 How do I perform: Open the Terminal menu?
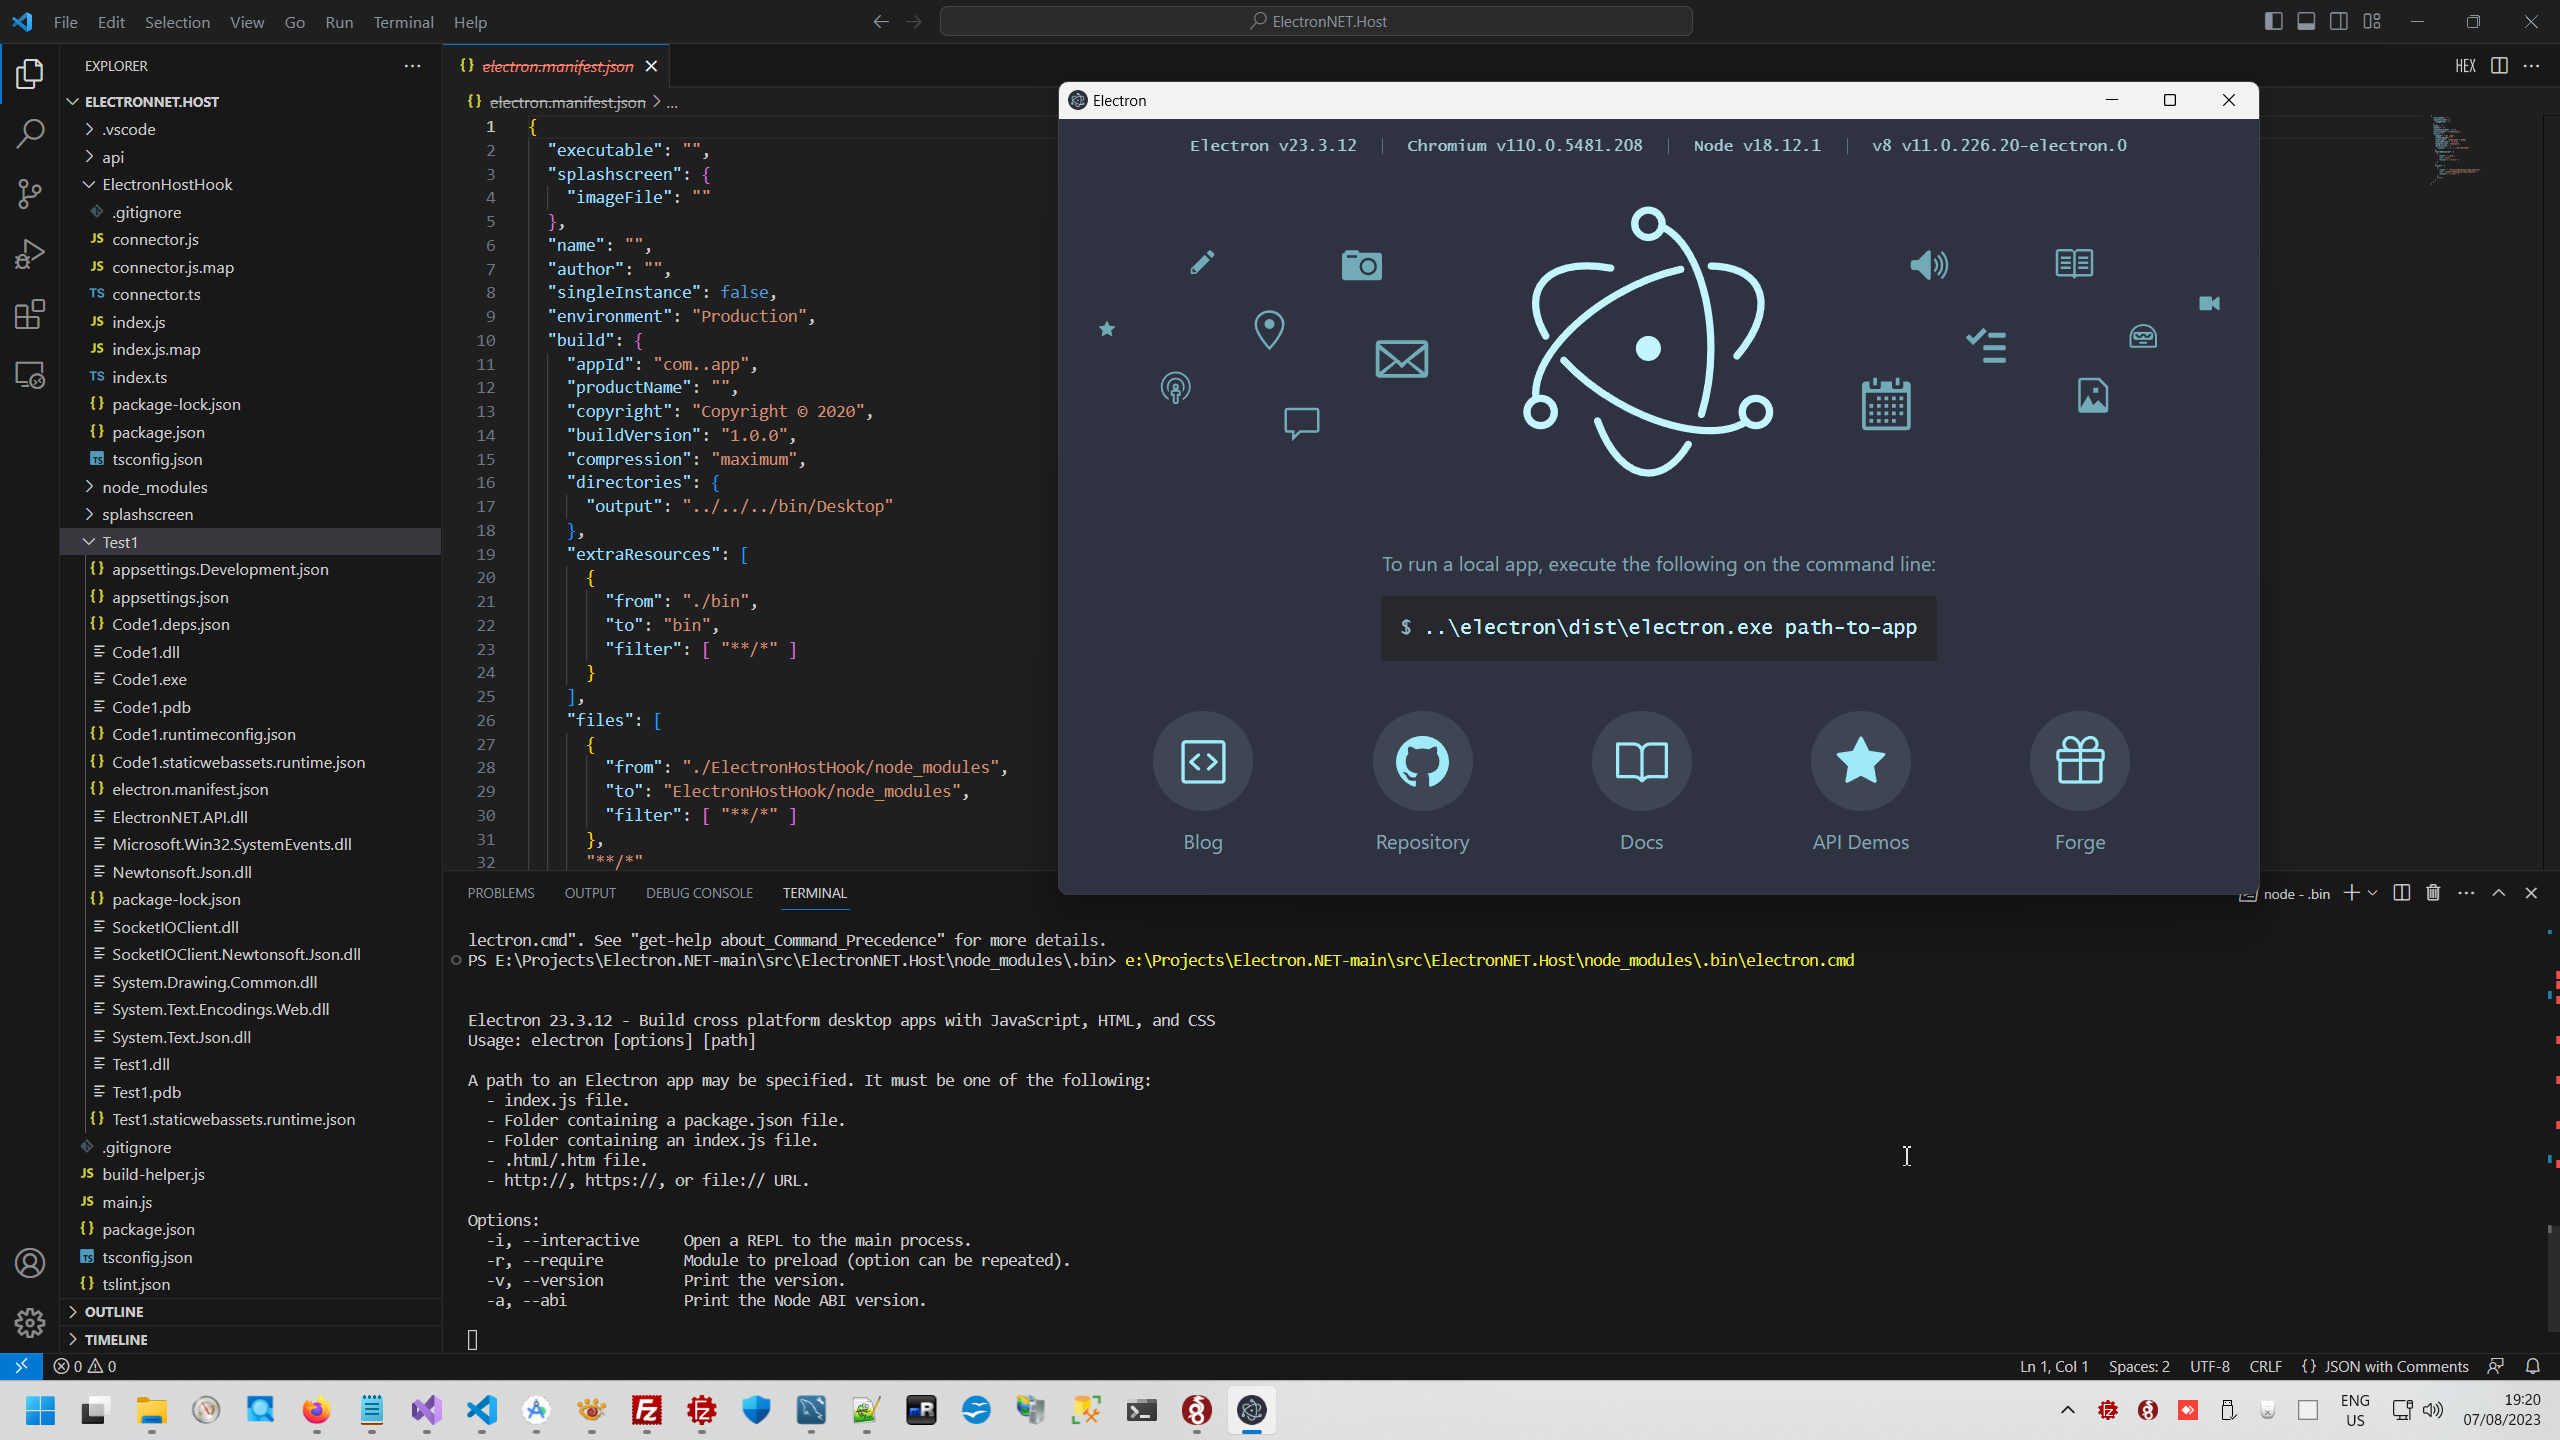click(x=403, y=22)
